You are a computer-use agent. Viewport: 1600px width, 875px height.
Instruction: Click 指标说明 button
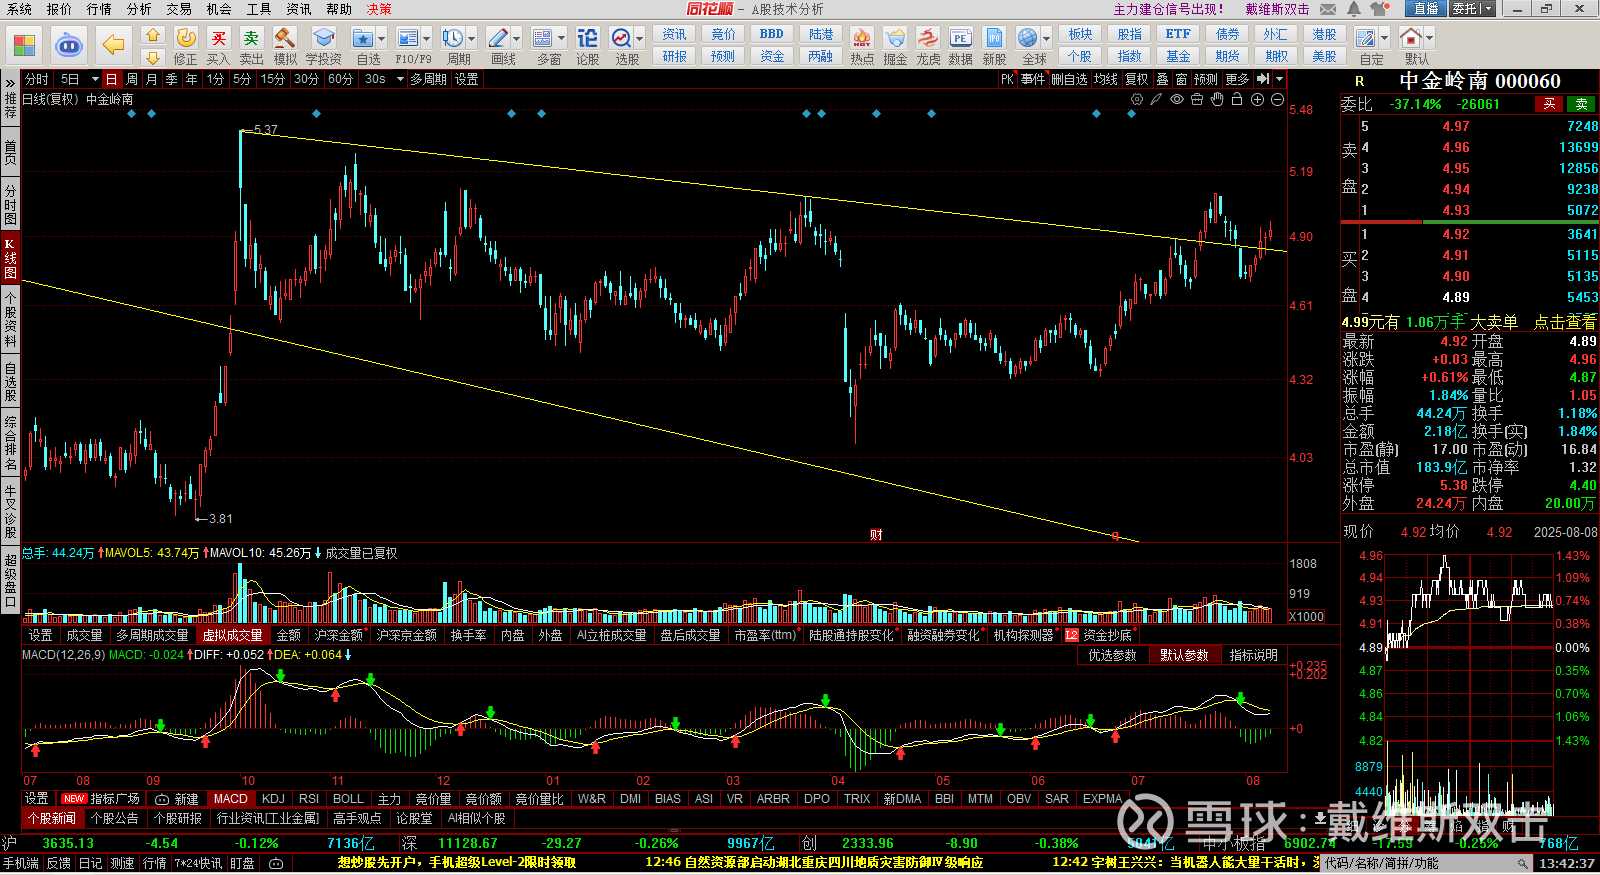1254,655
